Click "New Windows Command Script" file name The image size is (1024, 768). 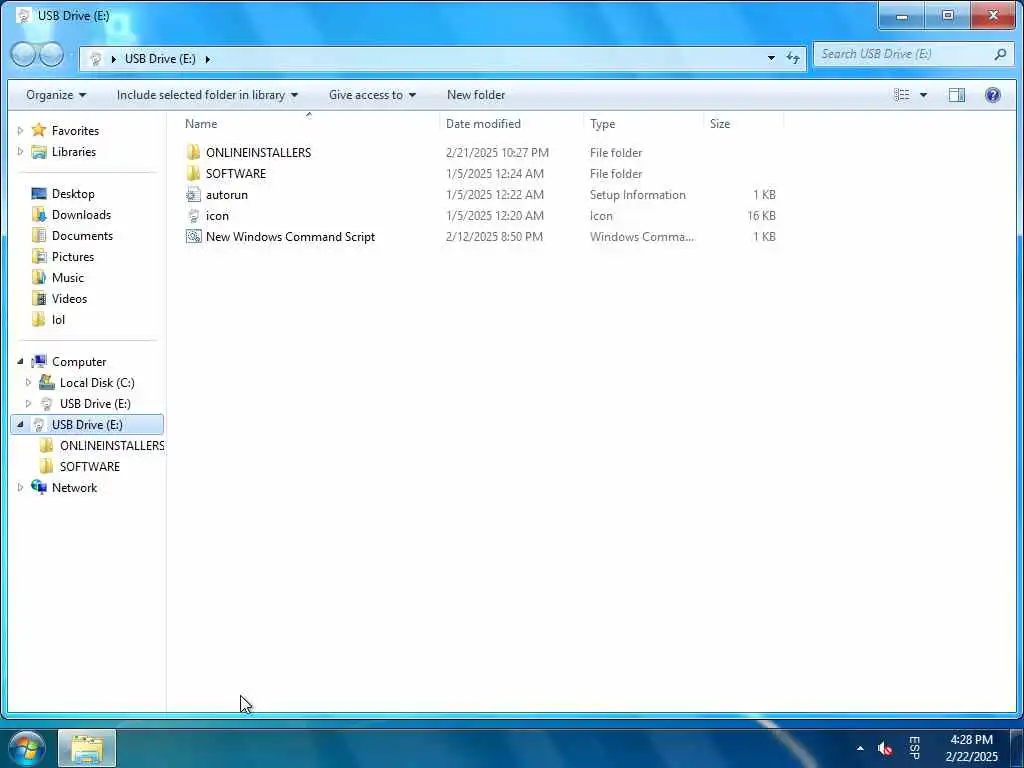point(291,236)
